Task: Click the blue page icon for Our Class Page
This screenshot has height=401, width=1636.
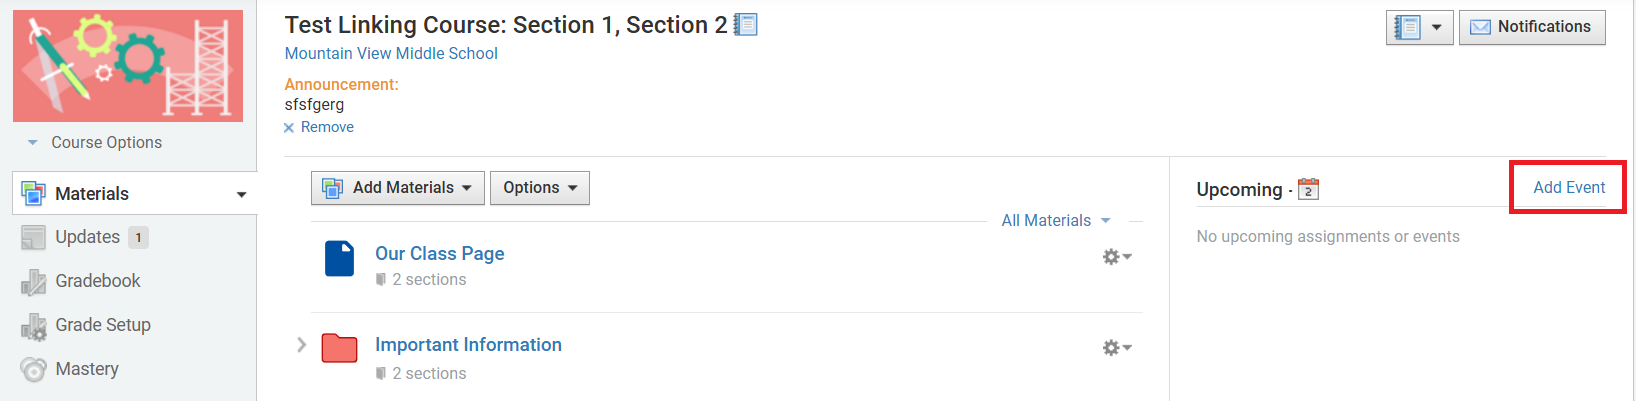Action: [x=340, y=258]
